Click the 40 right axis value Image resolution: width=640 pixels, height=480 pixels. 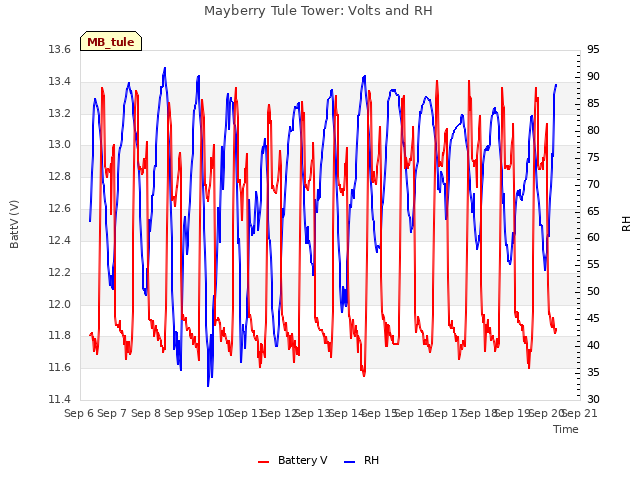[593, 345]
